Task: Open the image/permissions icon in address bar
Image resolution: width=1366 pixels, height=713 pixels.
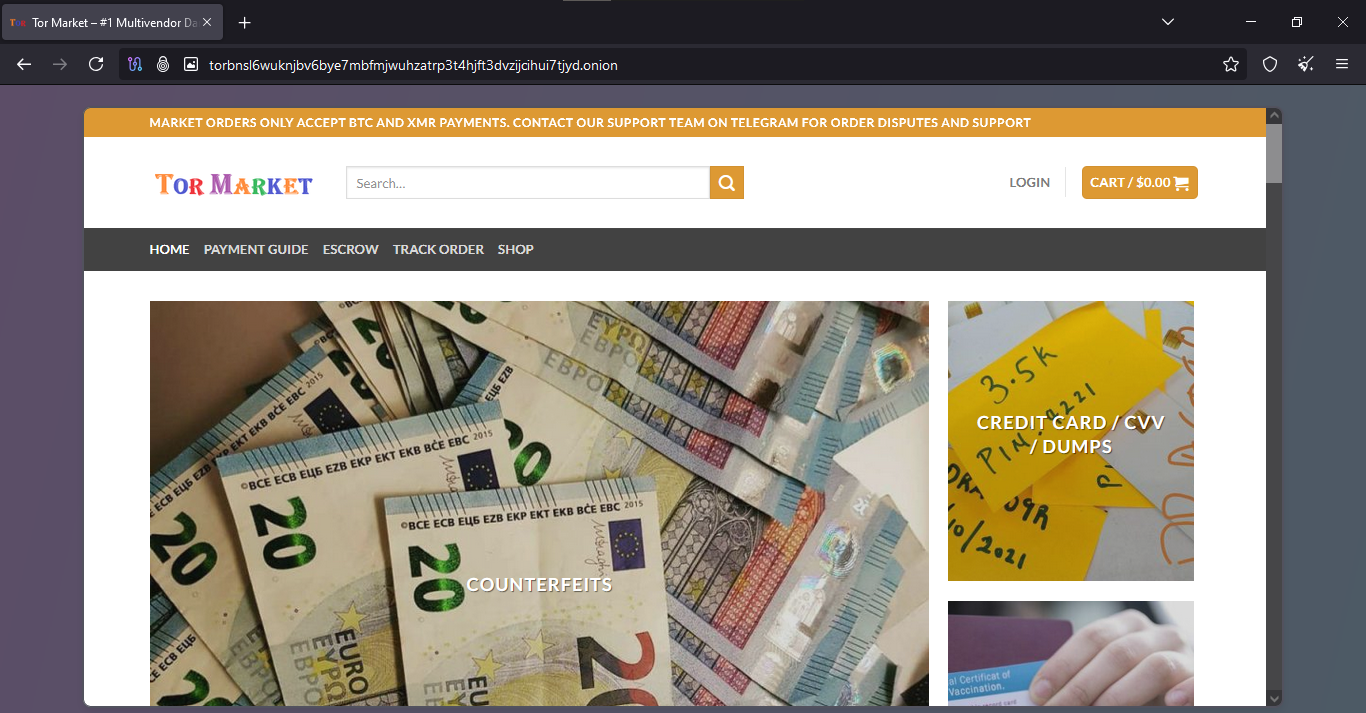Action: [191, 64]
